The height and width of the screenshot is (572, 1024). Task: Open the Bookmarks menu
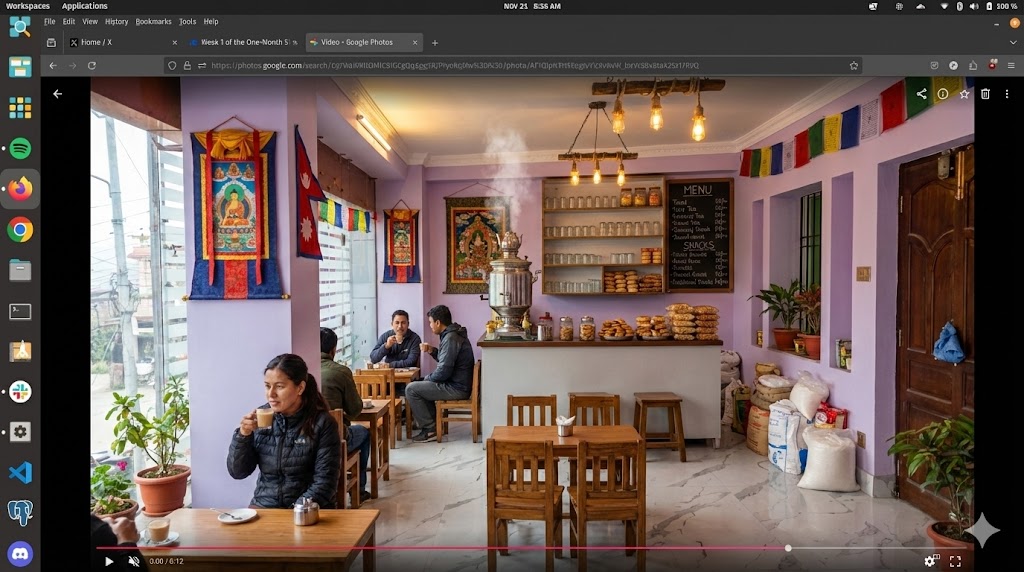tap(153, 21)
